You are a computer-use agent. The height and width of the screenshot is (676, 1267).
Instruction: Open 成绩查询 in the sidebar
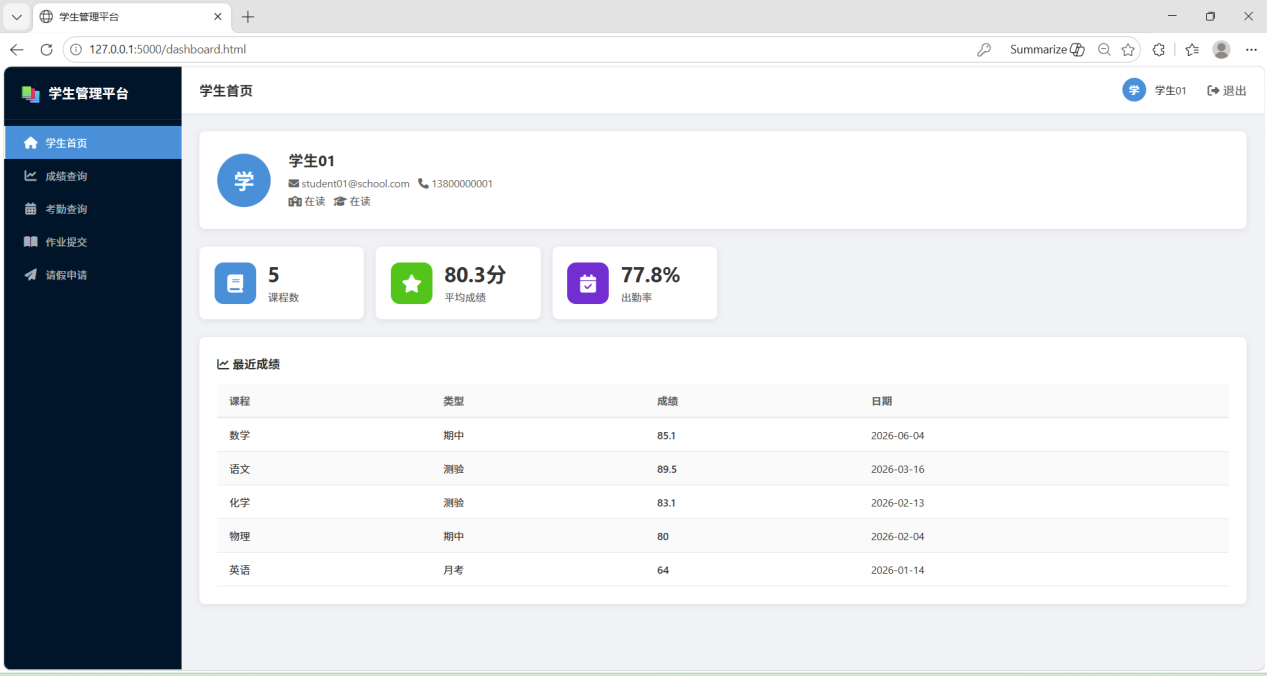[93, 176]
